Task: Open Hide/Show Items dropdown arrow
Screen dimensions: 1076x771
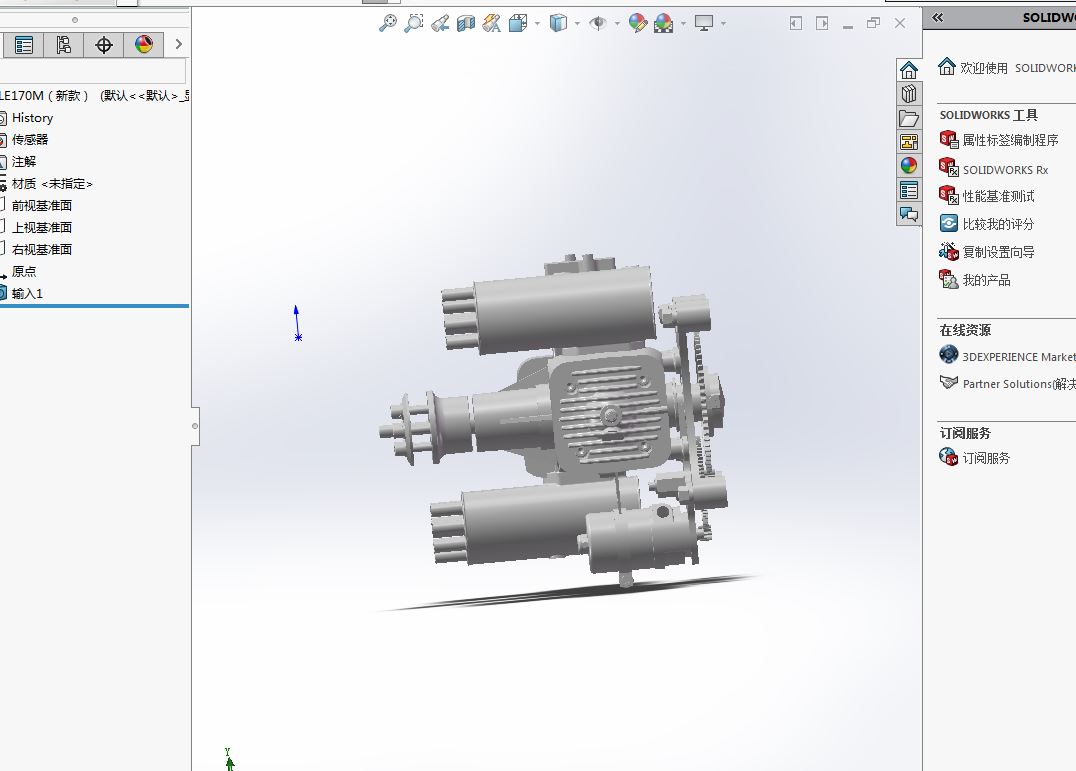Action: pyautogui.click(x=617, y=24)
